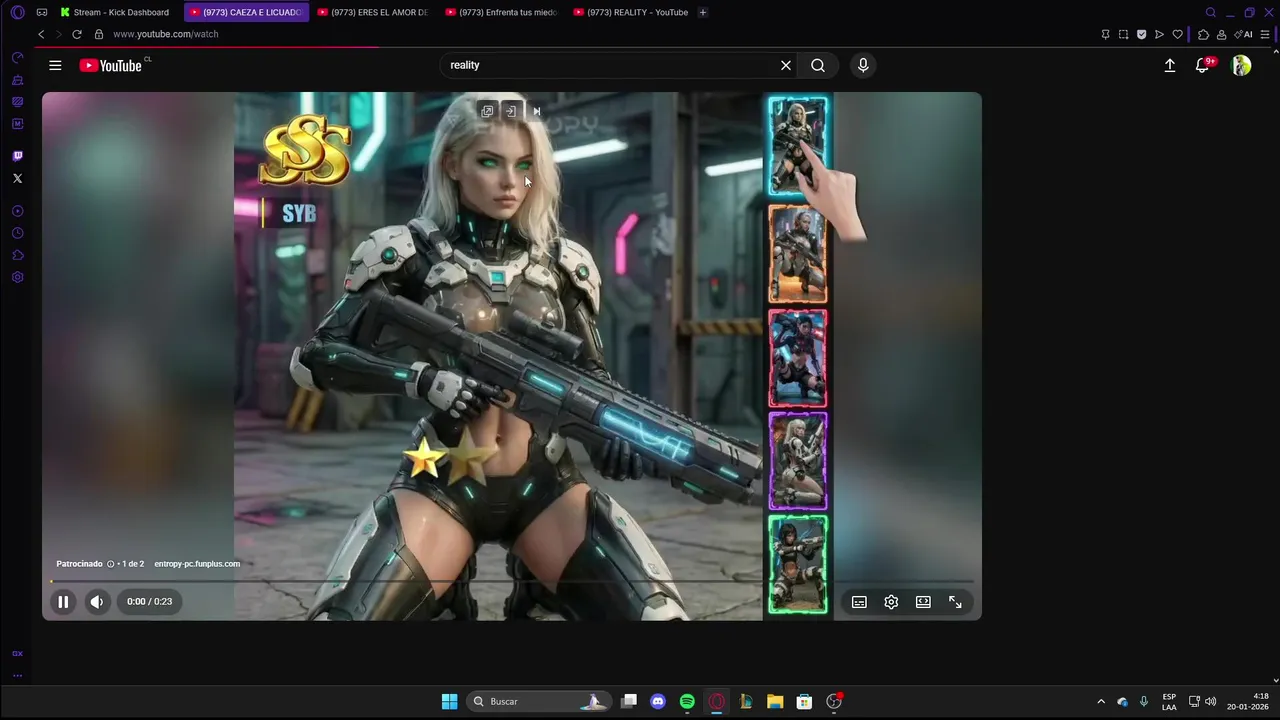Show hidden system tray icons chevron
The width and height of the screenshot is (1280, 720).
1101,701
